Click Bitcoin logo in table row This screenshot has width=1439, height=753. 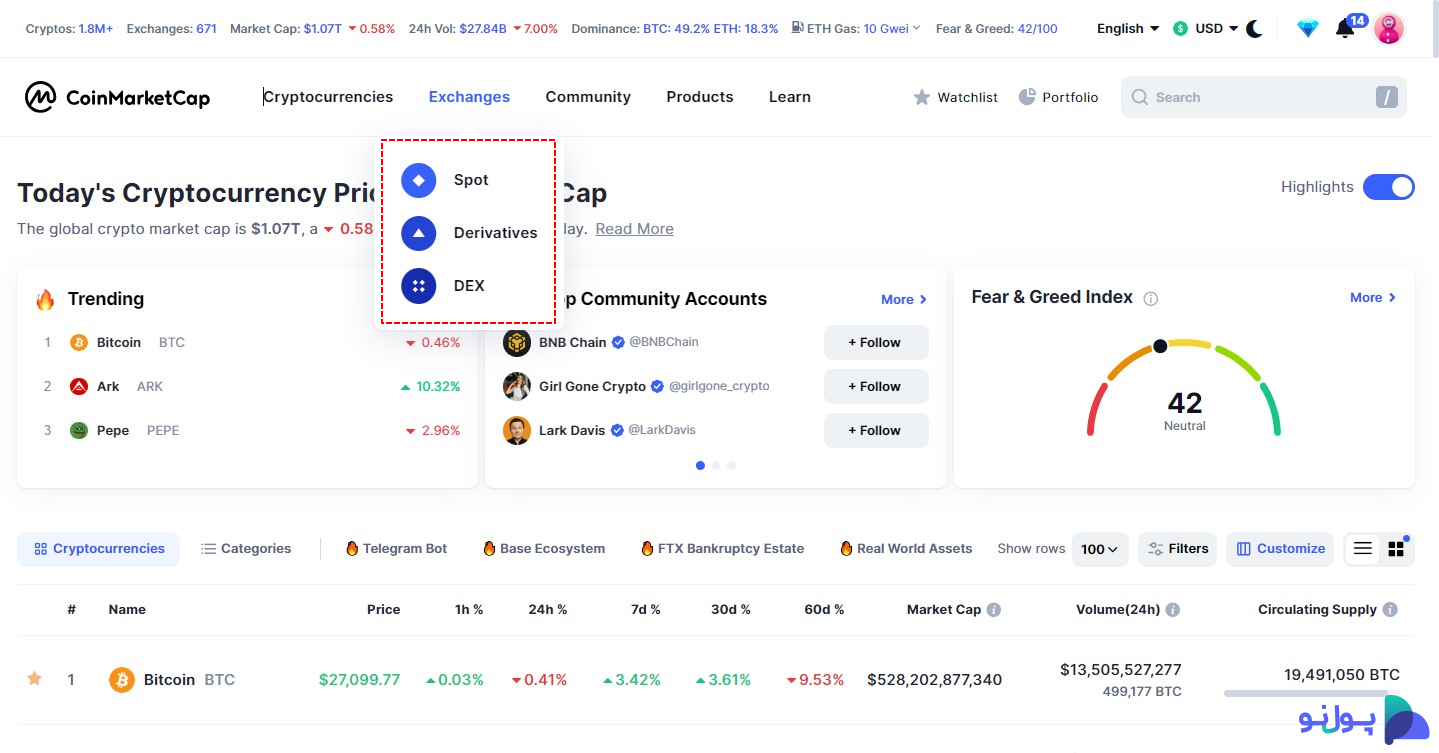tap(122, 680)
